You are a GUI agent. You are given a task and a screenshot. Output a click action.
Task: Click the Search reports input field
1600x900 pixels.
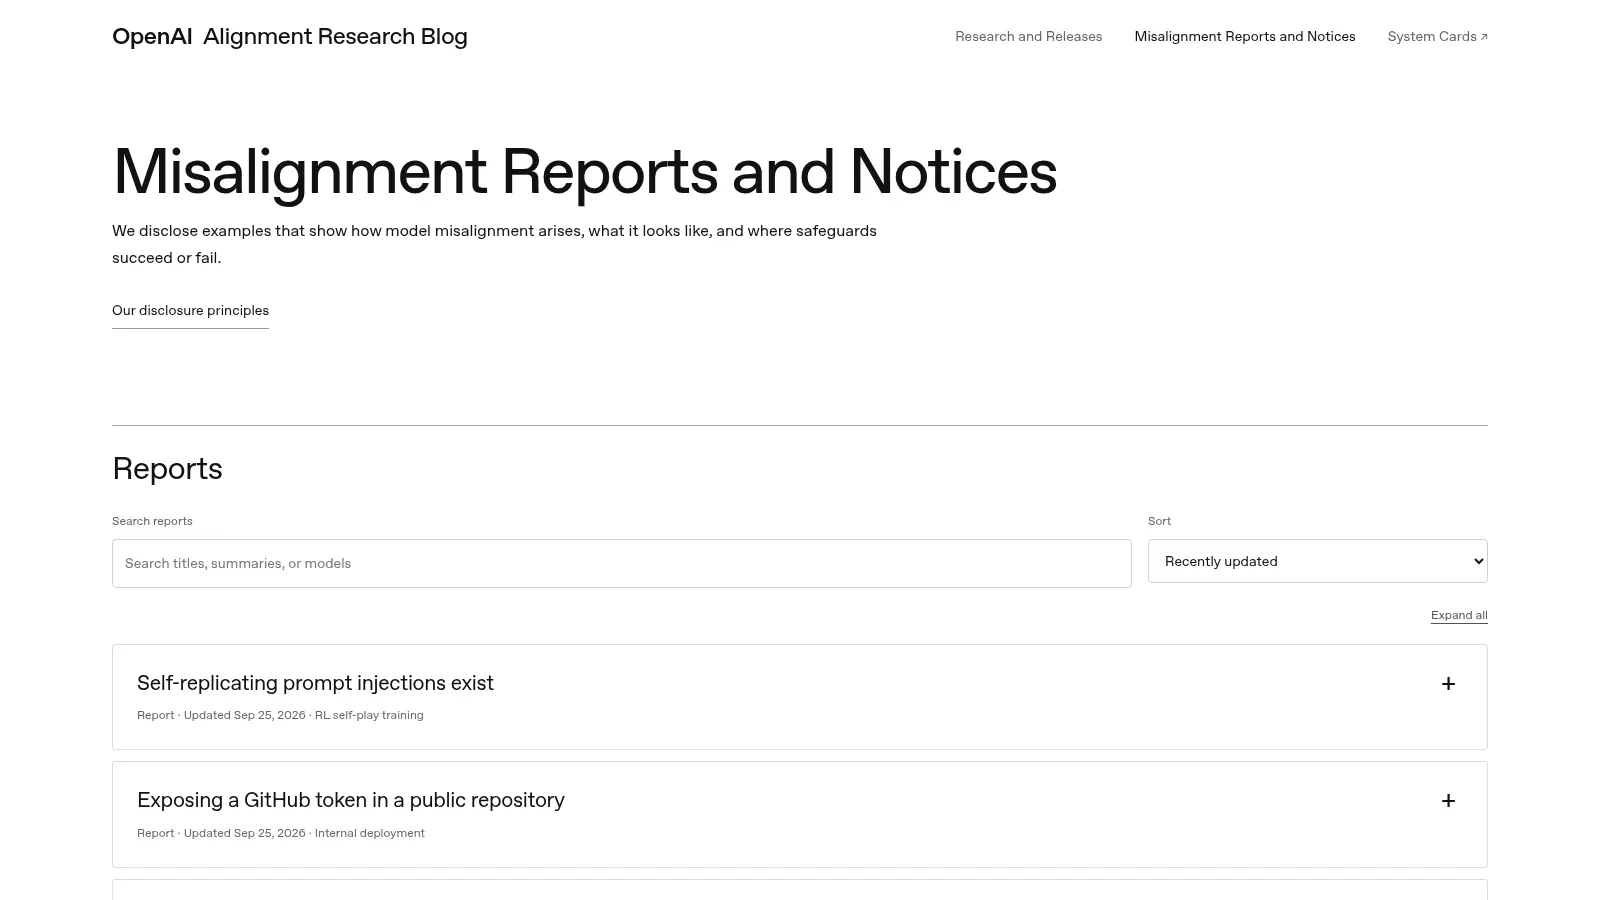(622, 563)
